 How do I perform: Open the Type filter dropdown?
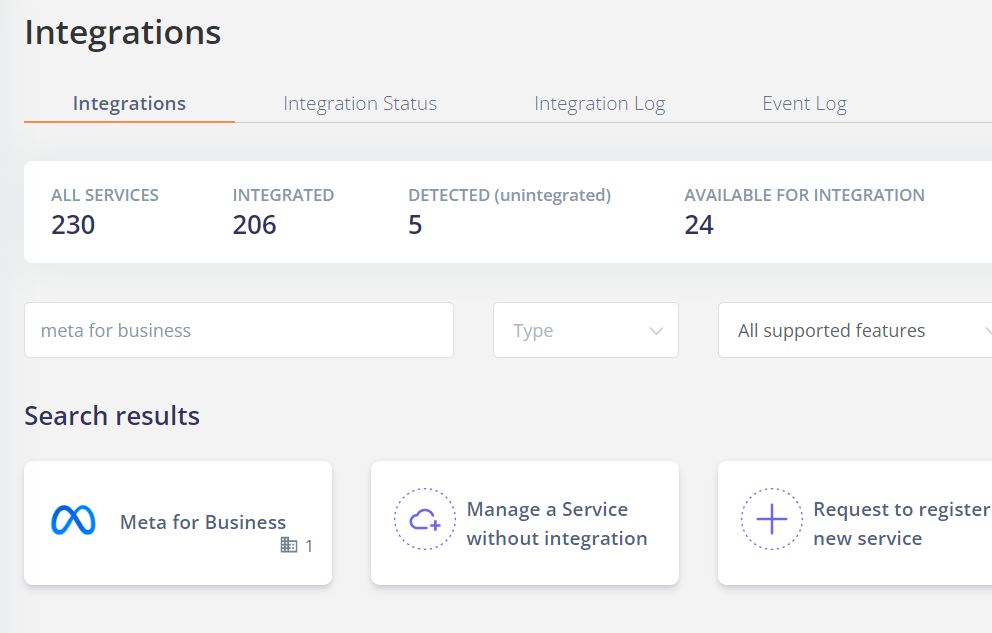(x=585, y=330)
